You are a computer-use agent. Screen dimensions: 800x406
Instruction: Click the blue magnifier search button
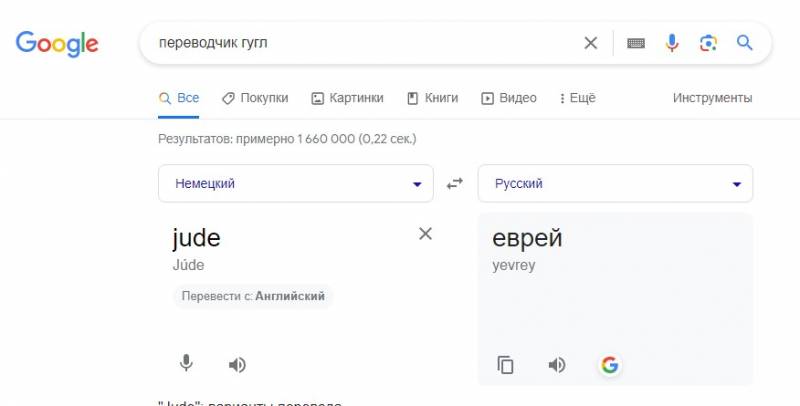[x=744, y=42]
